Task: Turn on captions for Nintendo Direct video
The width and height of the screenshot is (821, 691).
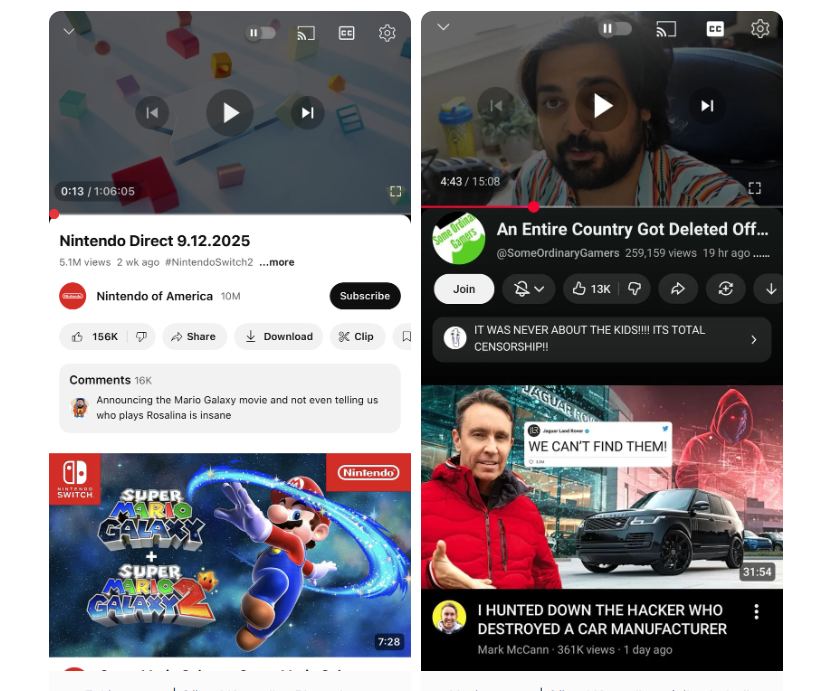Action: pos(346,33)
